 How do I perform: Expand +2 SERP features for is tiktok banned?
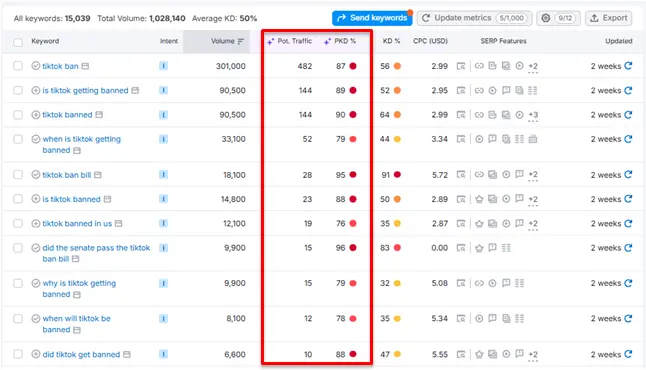coord(533,200)
